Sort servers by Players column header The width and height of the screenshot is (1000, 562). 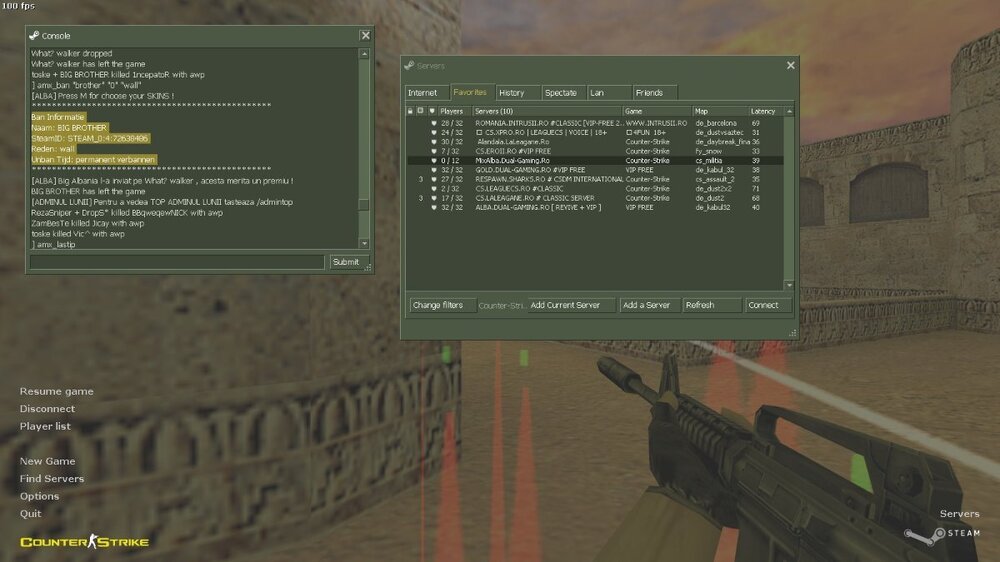[x=454, y=111]
